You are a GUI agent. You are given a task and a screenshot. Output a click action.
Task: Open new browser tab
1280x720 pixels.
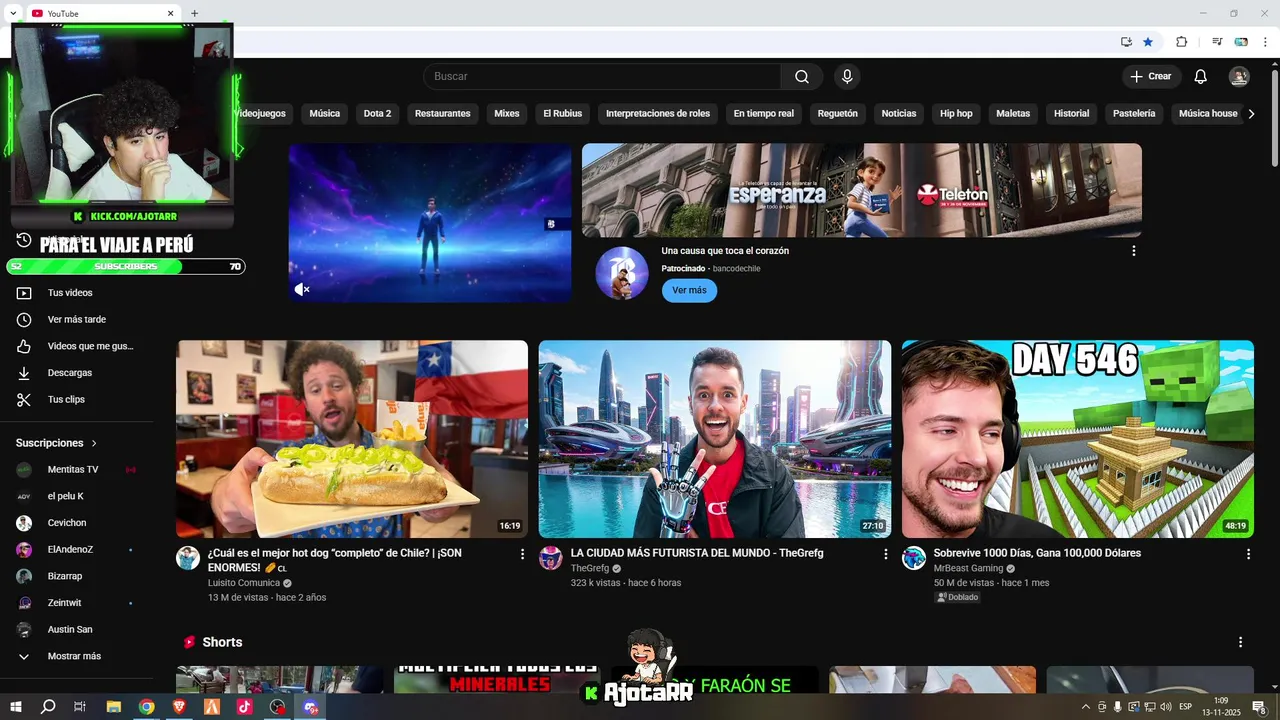(194, 14)
